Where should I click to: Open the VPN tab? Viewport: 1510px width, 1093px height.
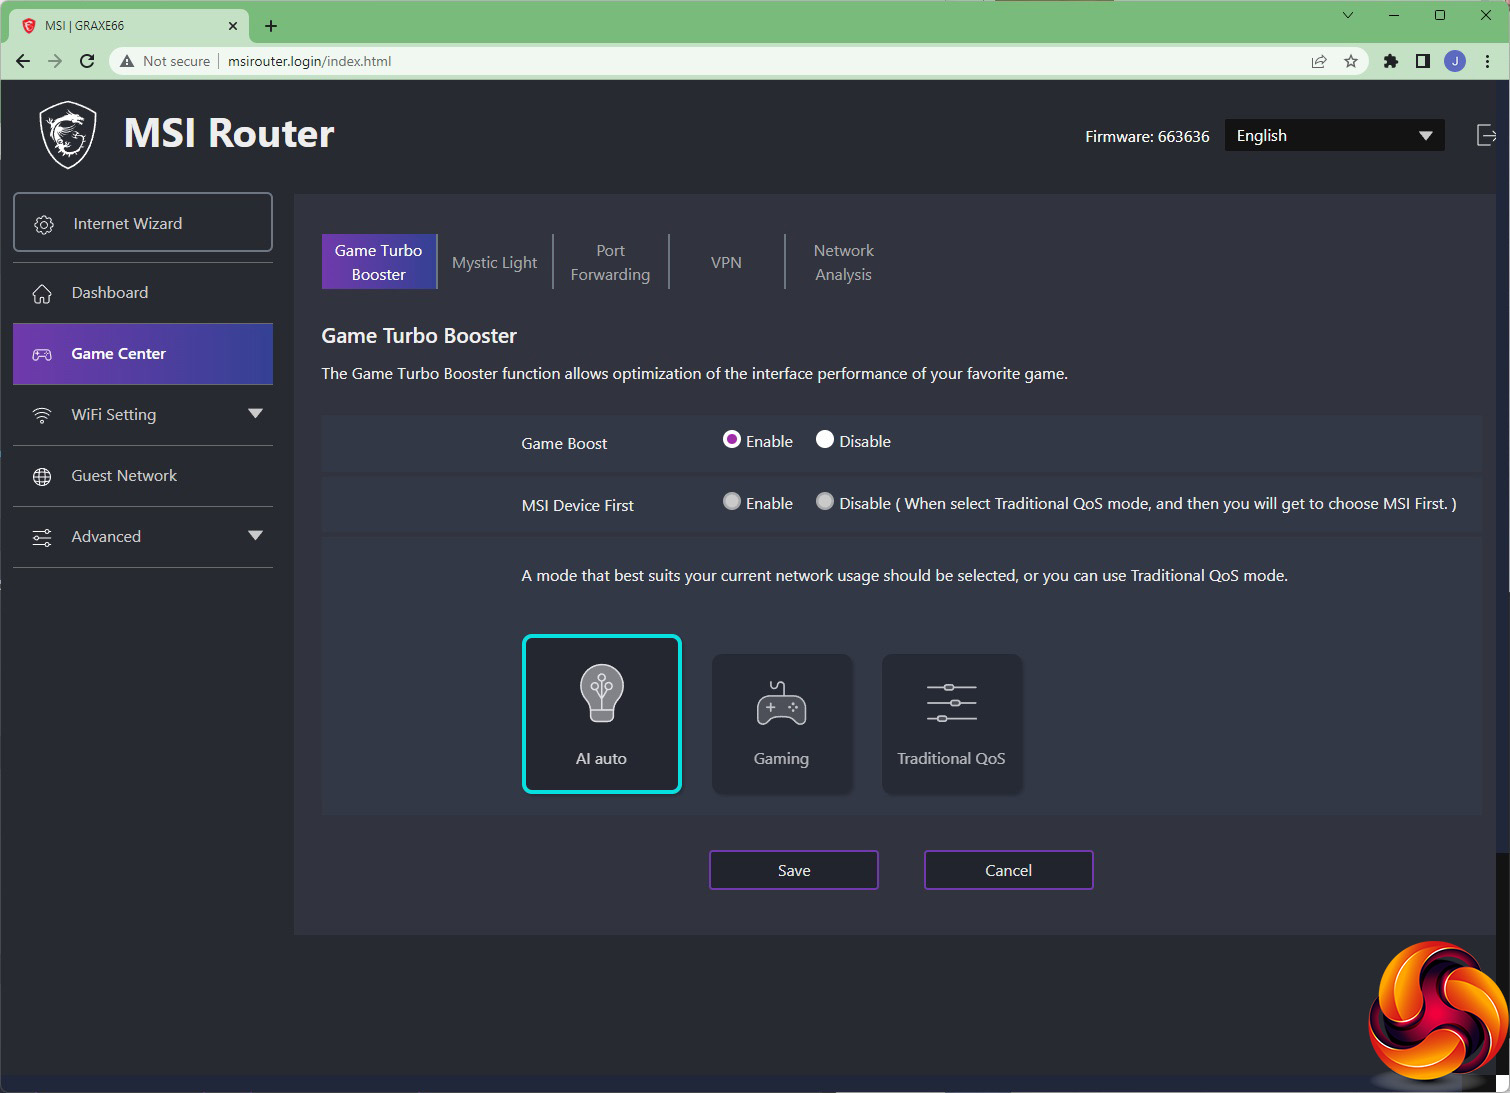coord(726,262)
